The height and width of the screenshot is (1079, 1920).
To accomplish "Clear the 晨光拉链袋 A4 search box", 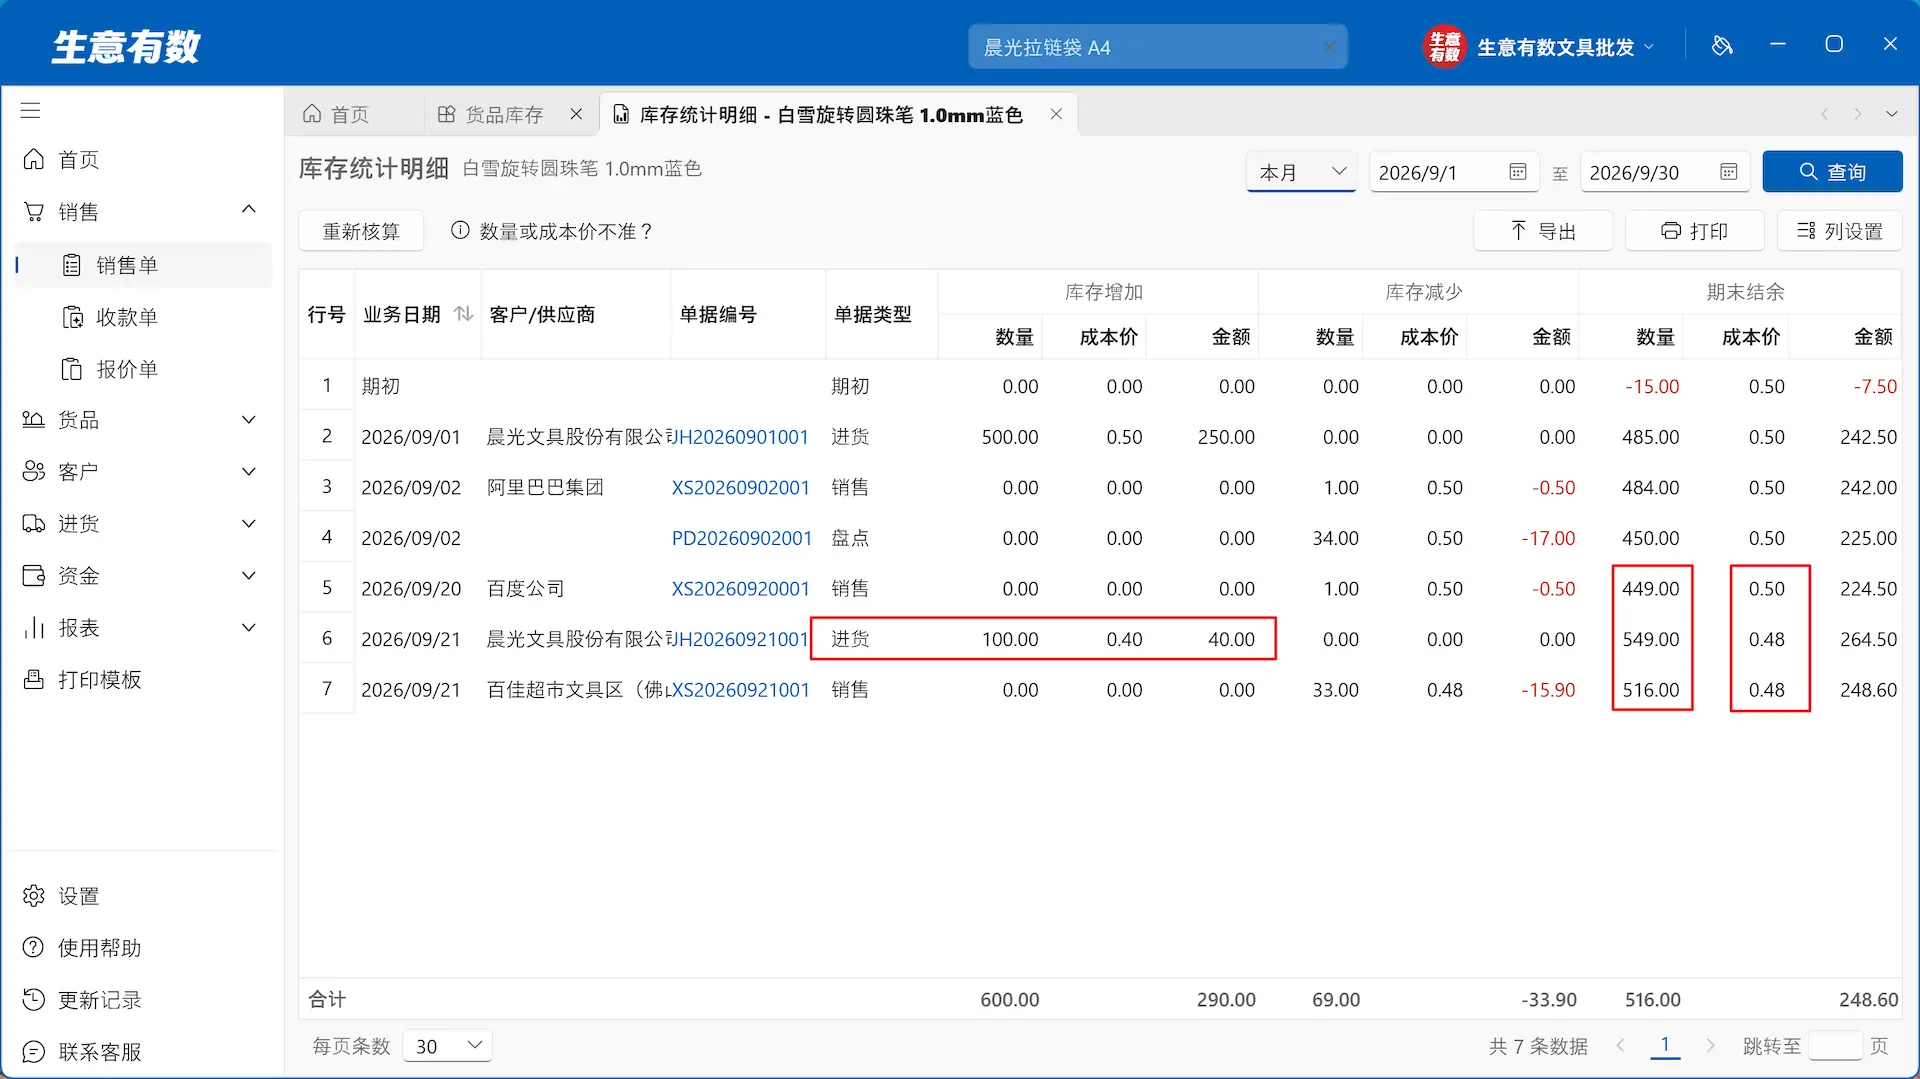I will pos(1329,47).
